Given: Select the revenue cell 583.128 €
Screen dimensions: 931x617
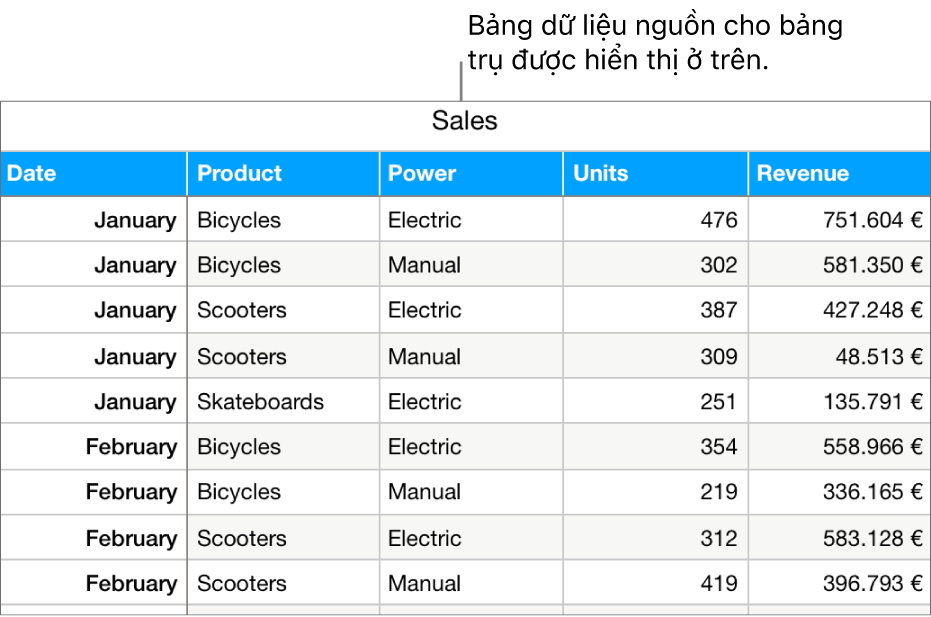Looking at the screenshot, I should (x=869, y=538).
